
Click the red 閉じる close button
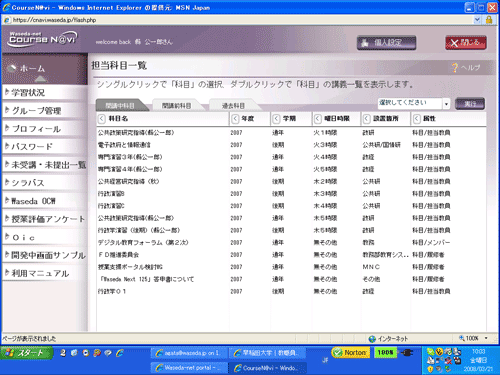pyautogui.click(x=466, y=43)
